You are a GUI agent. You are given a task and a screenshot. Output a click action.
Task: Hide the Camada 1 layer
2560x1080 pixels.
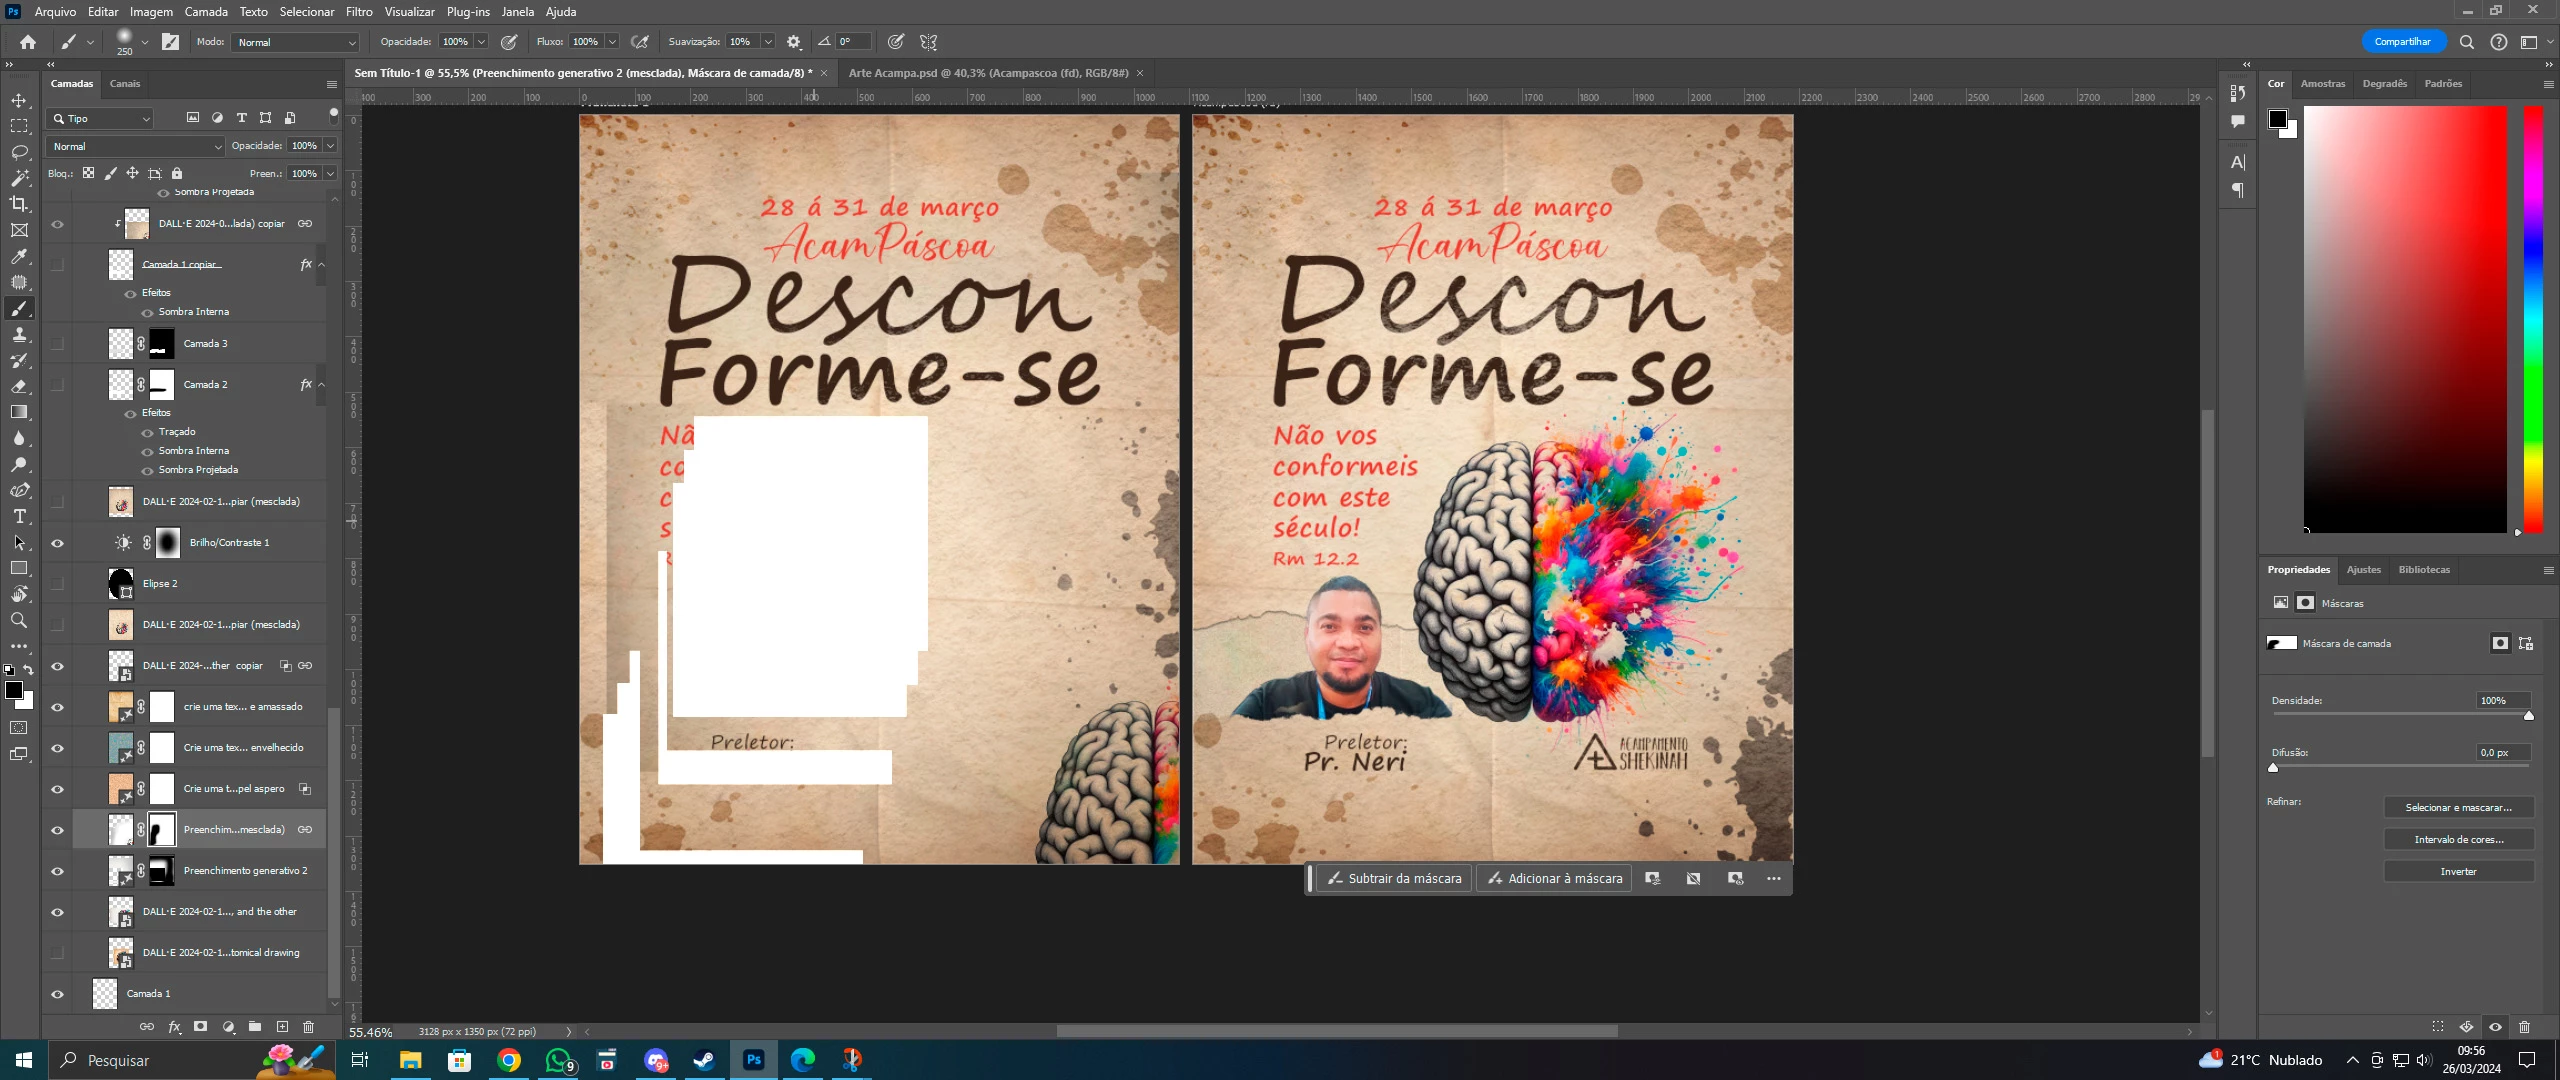pos(57,994)
